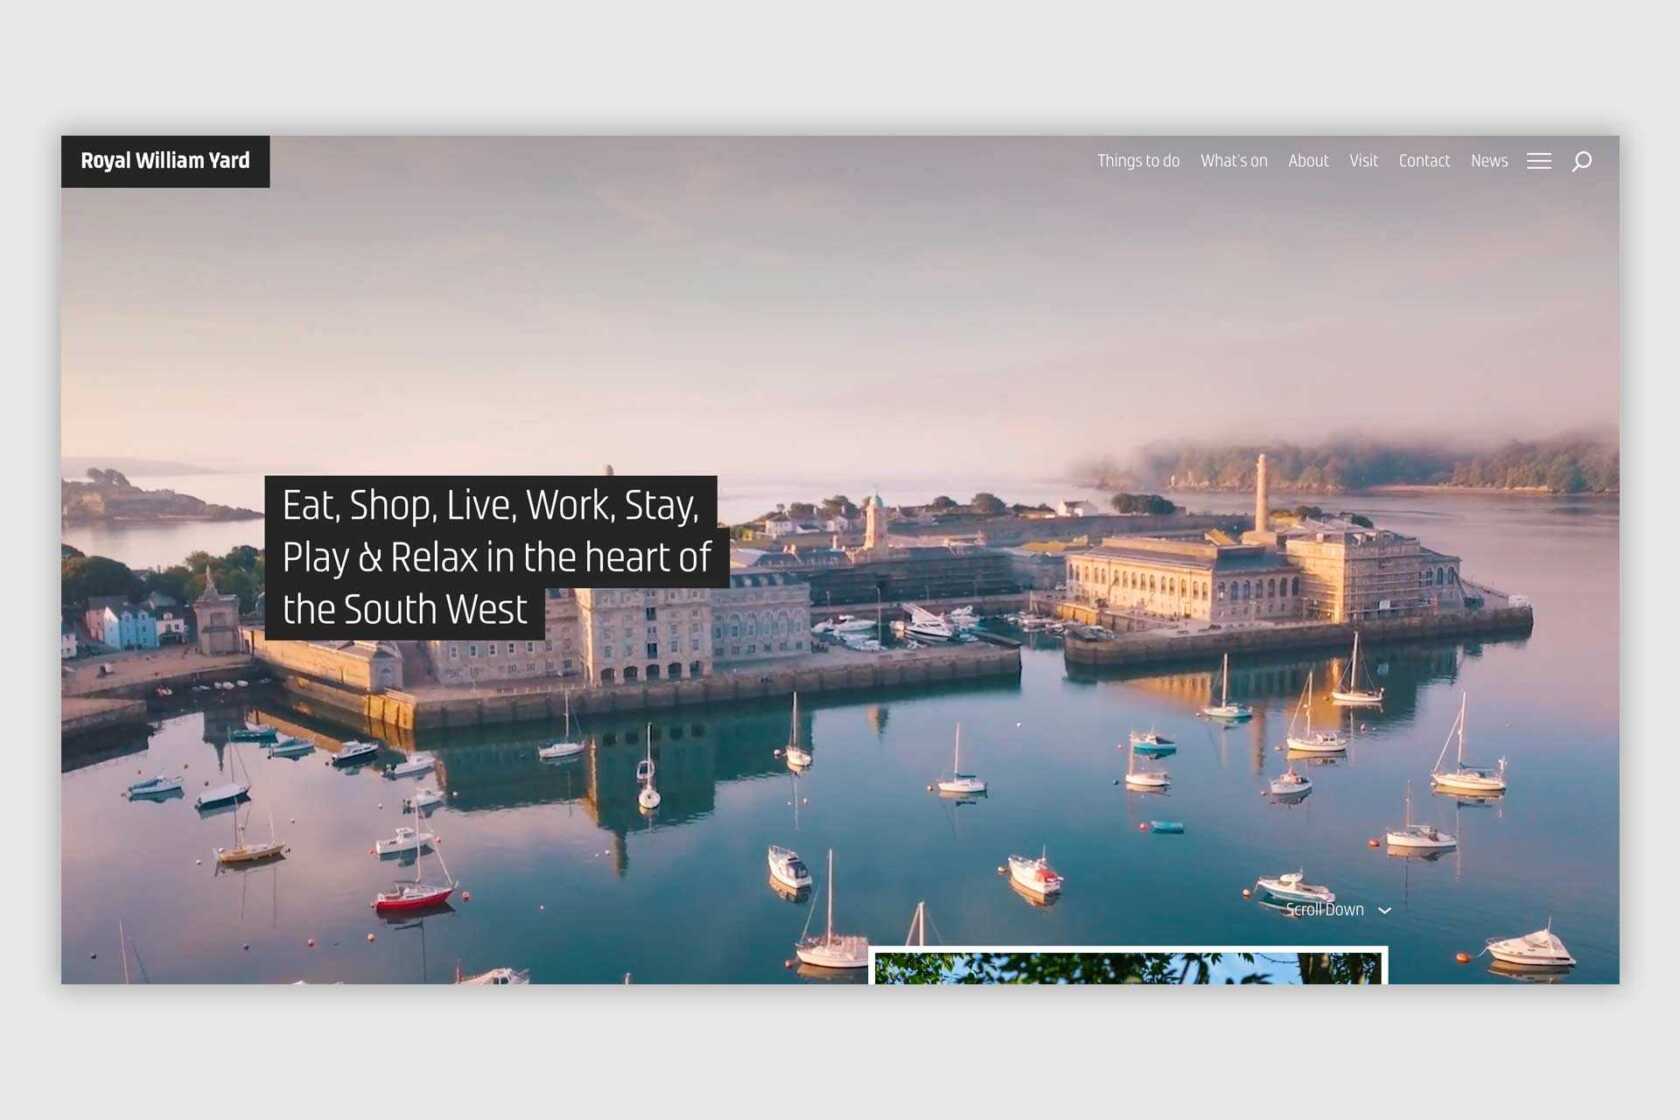Click the Scroll Down chevron arrow
This screenshot has width=1680, height=1120.
pyautogui.click(x=1385, y=911)
